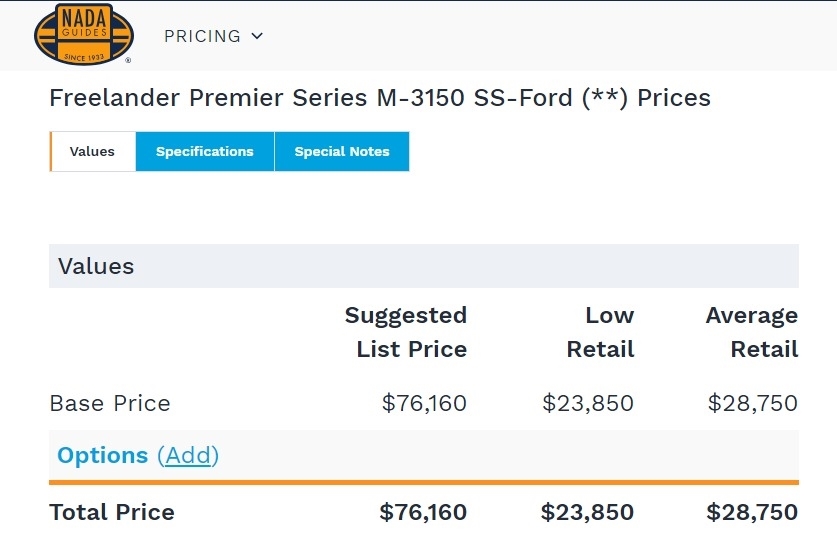
Task: Click the Base Price row label
Action: (x=110, y=404)
